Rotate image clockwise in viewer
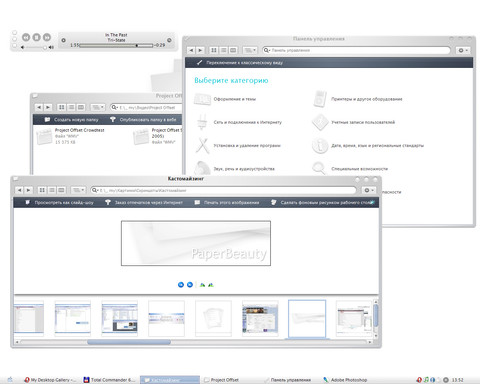Image resolution: width=480 pixels, height=384 pixels. coord(202,285)
